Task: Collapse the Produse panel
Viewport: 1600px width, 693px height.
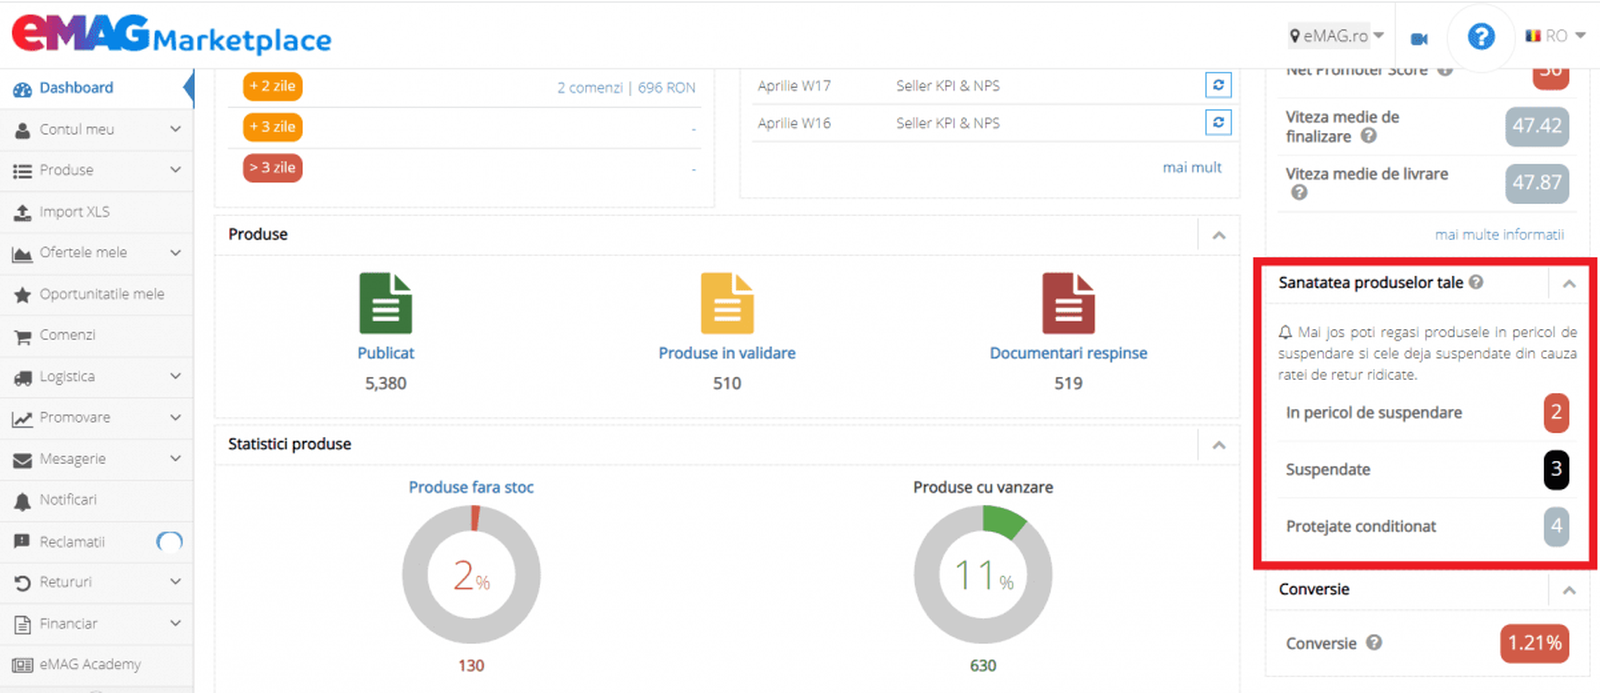Action: (x=1219, y=236)
